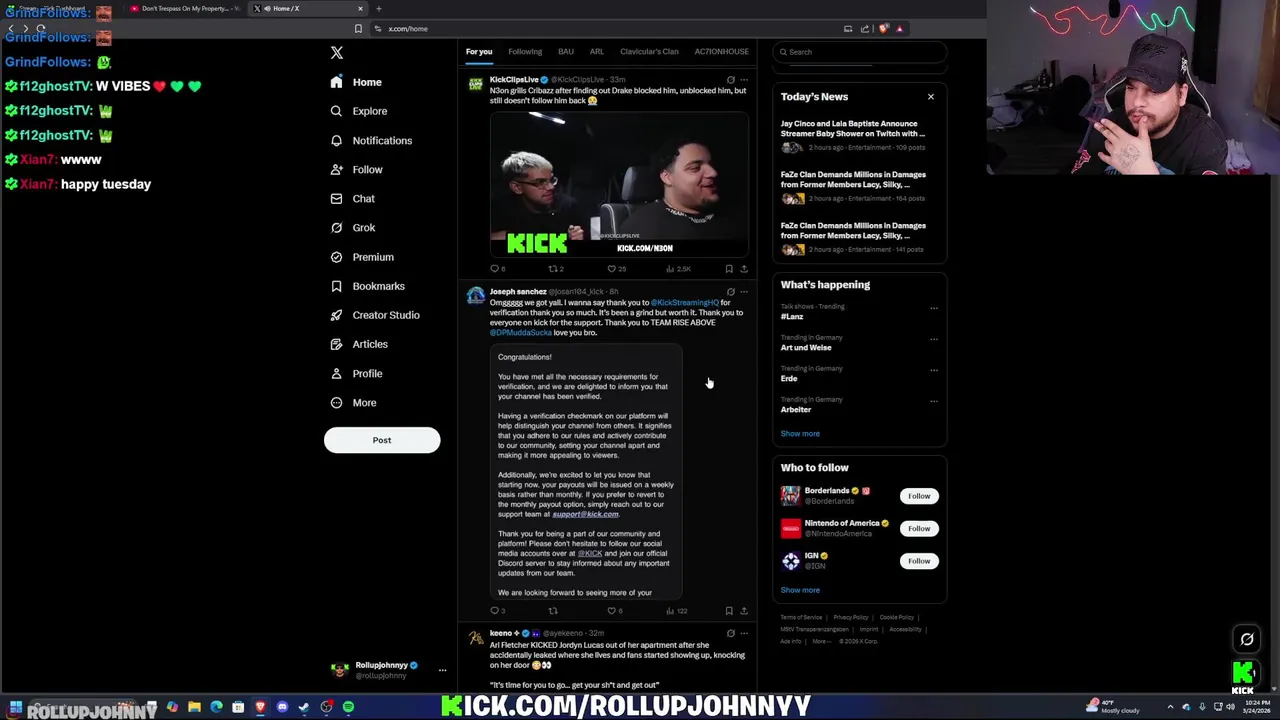Open Bookmarks in the sidebar
The image size is (1280, 720).
coord(366,286)
